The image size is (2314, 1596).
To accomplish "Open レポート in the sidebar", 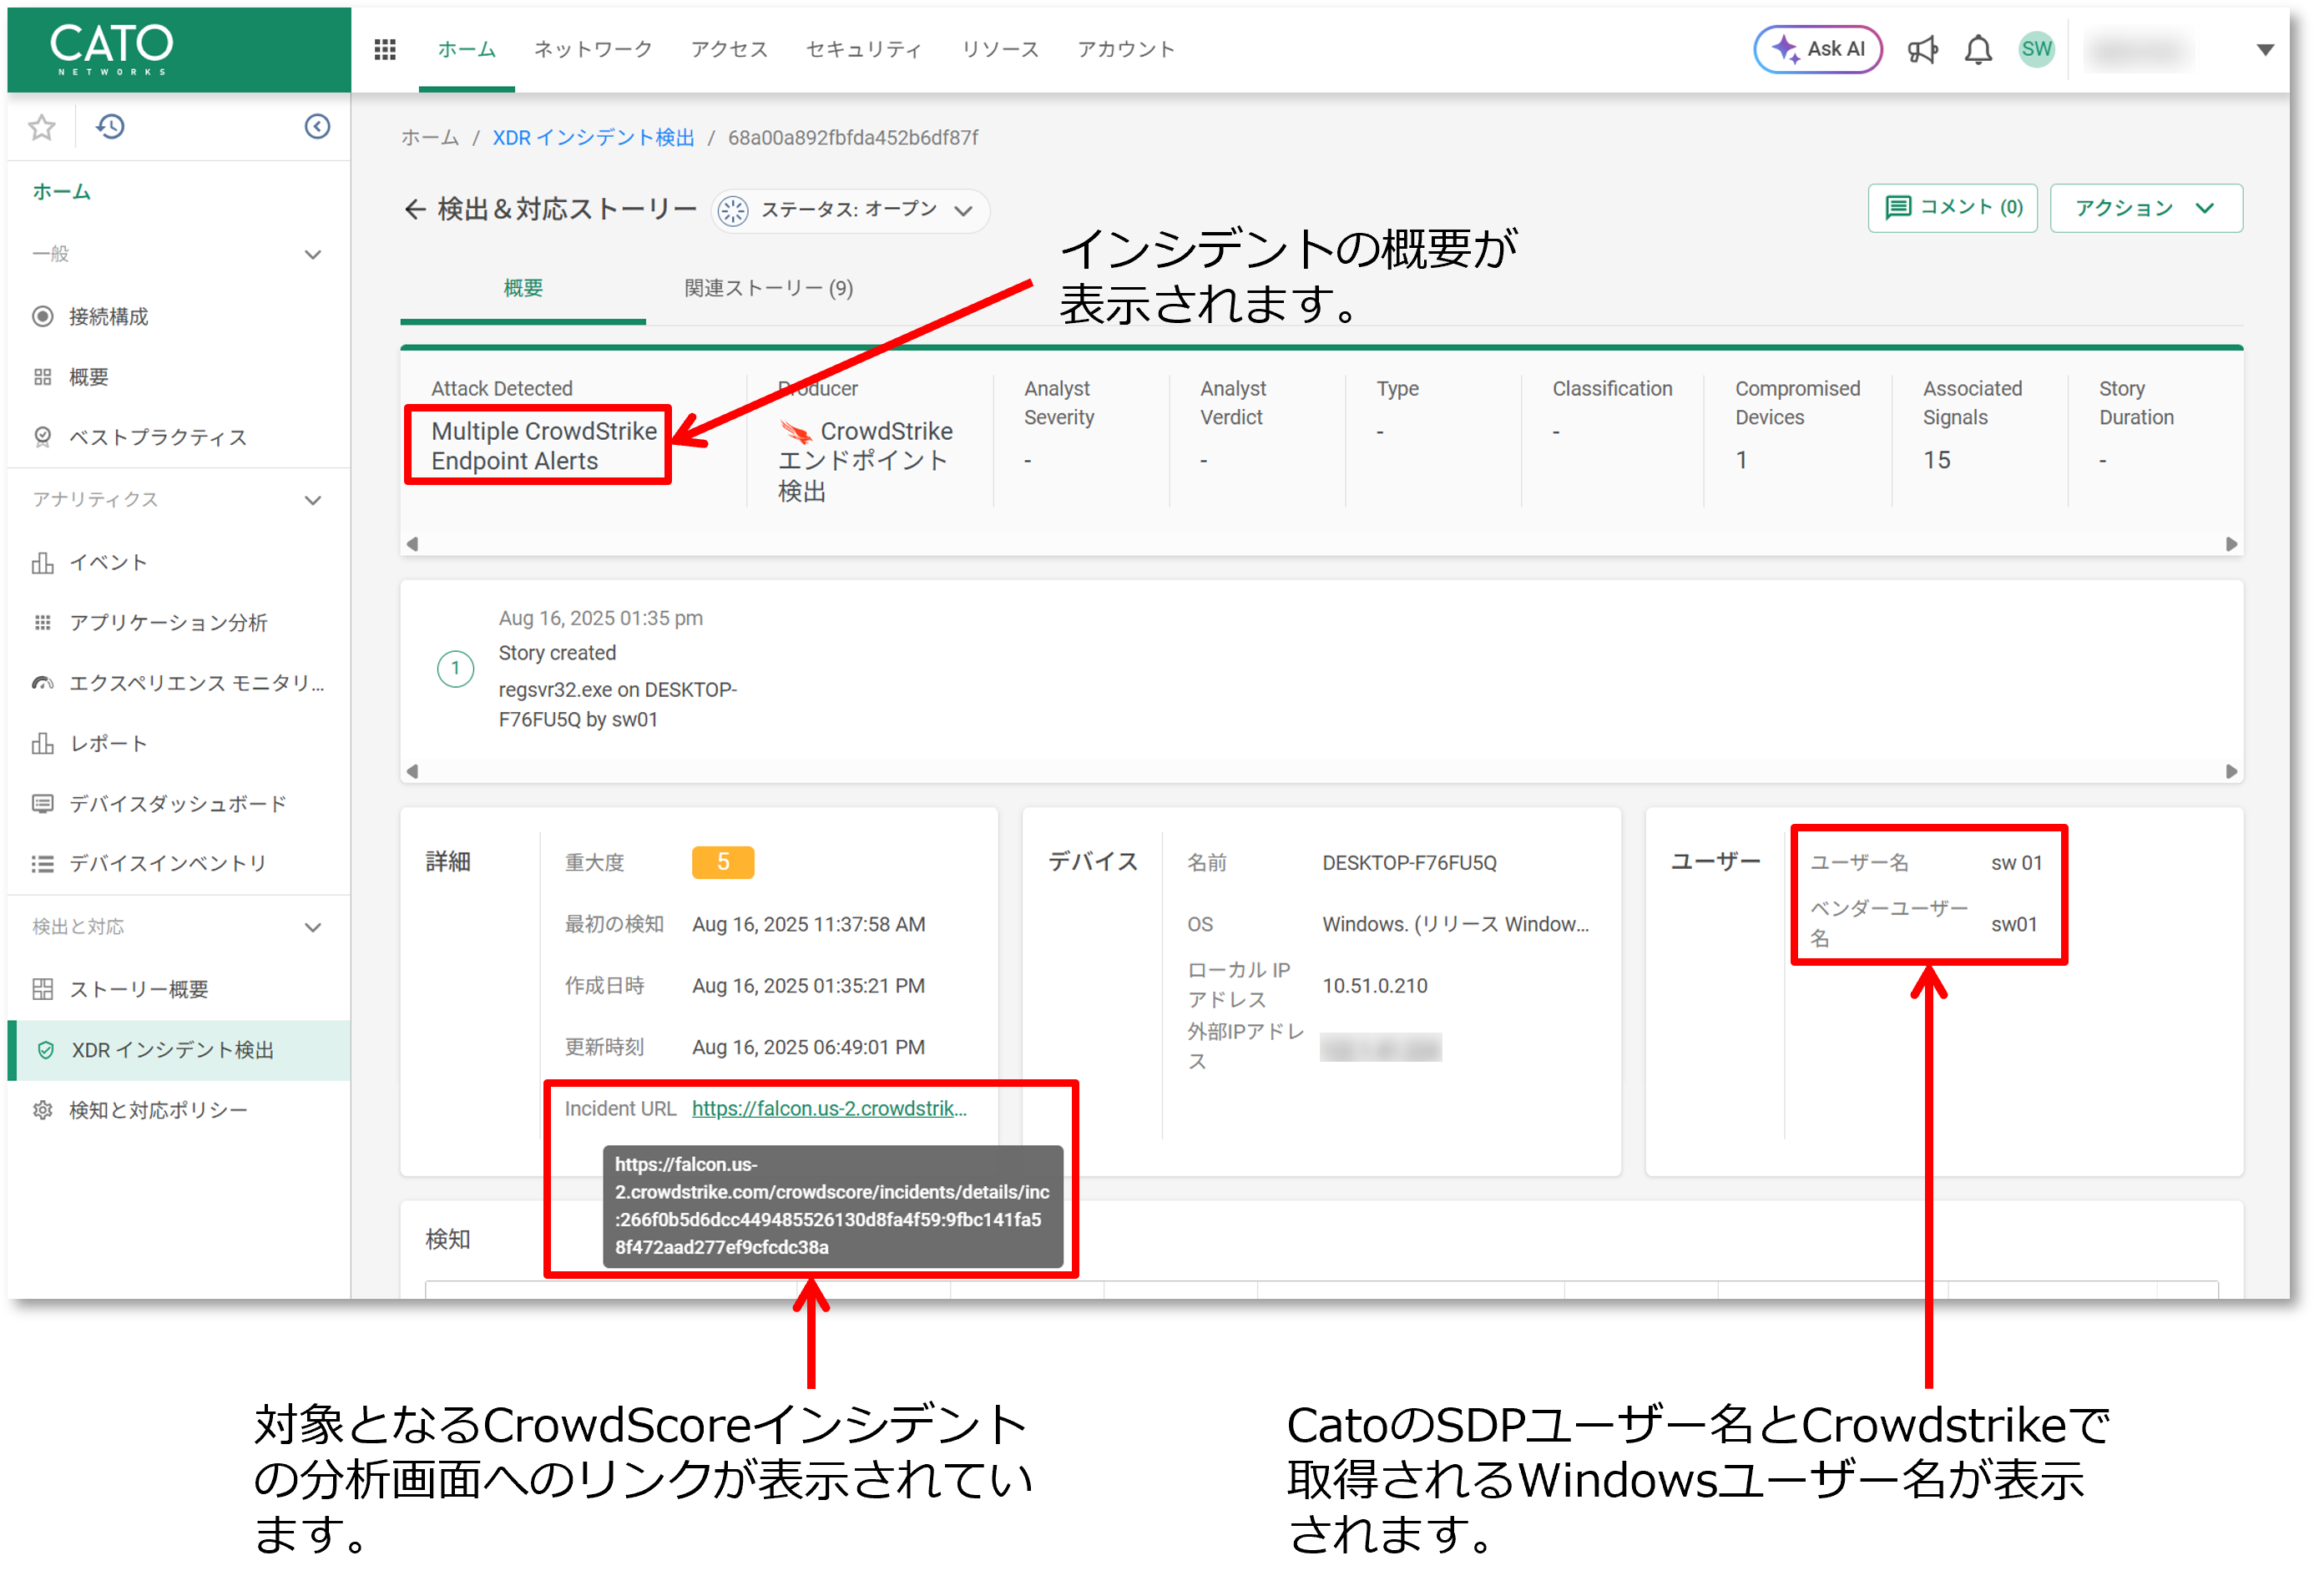I will click(108, 744).
